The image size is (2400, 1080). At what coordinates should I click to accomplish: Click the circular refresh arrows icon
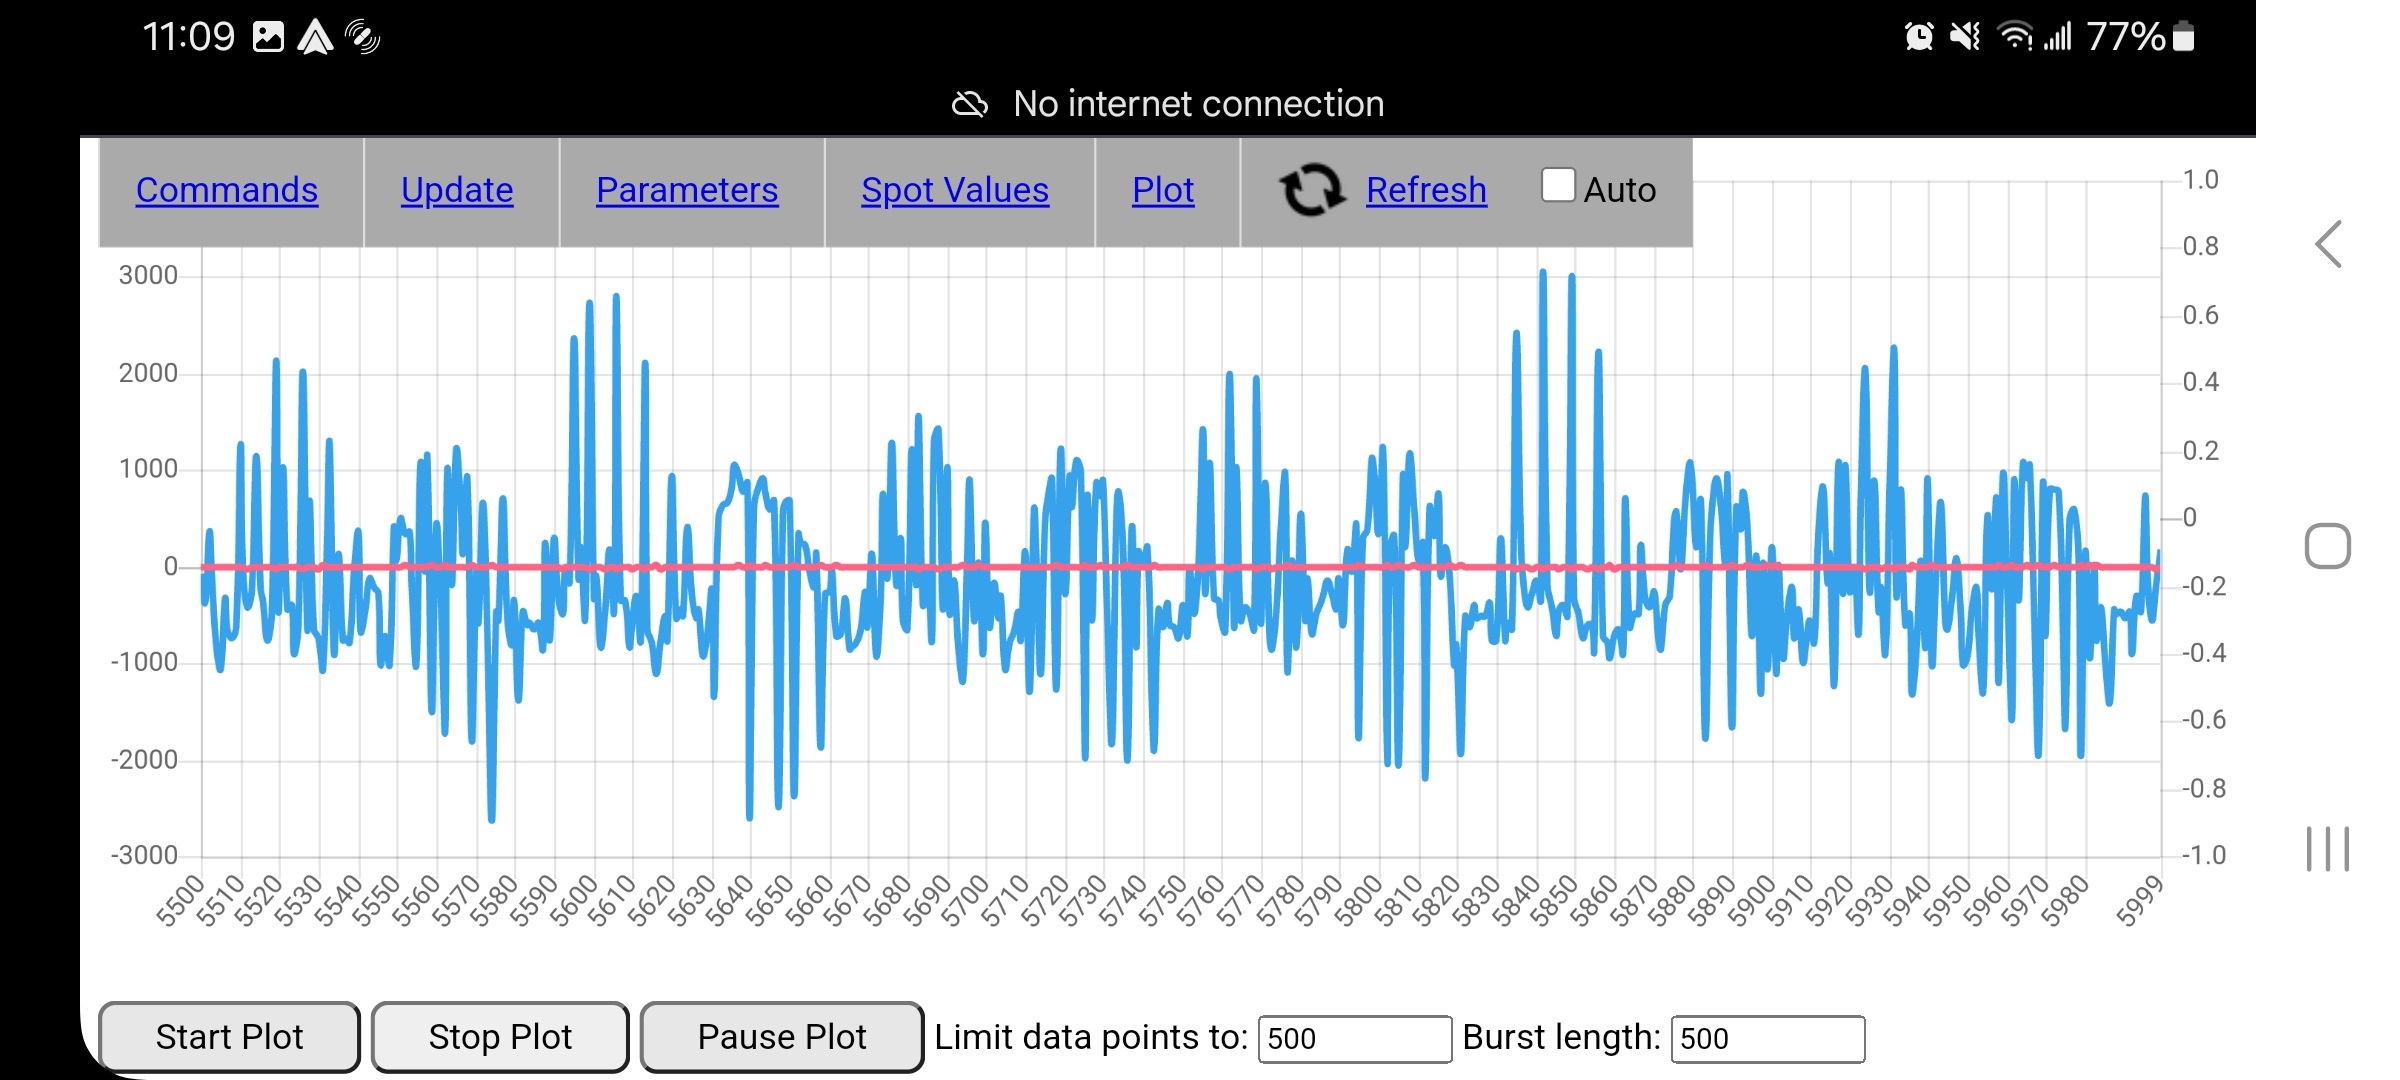[x=1311, y=190]
